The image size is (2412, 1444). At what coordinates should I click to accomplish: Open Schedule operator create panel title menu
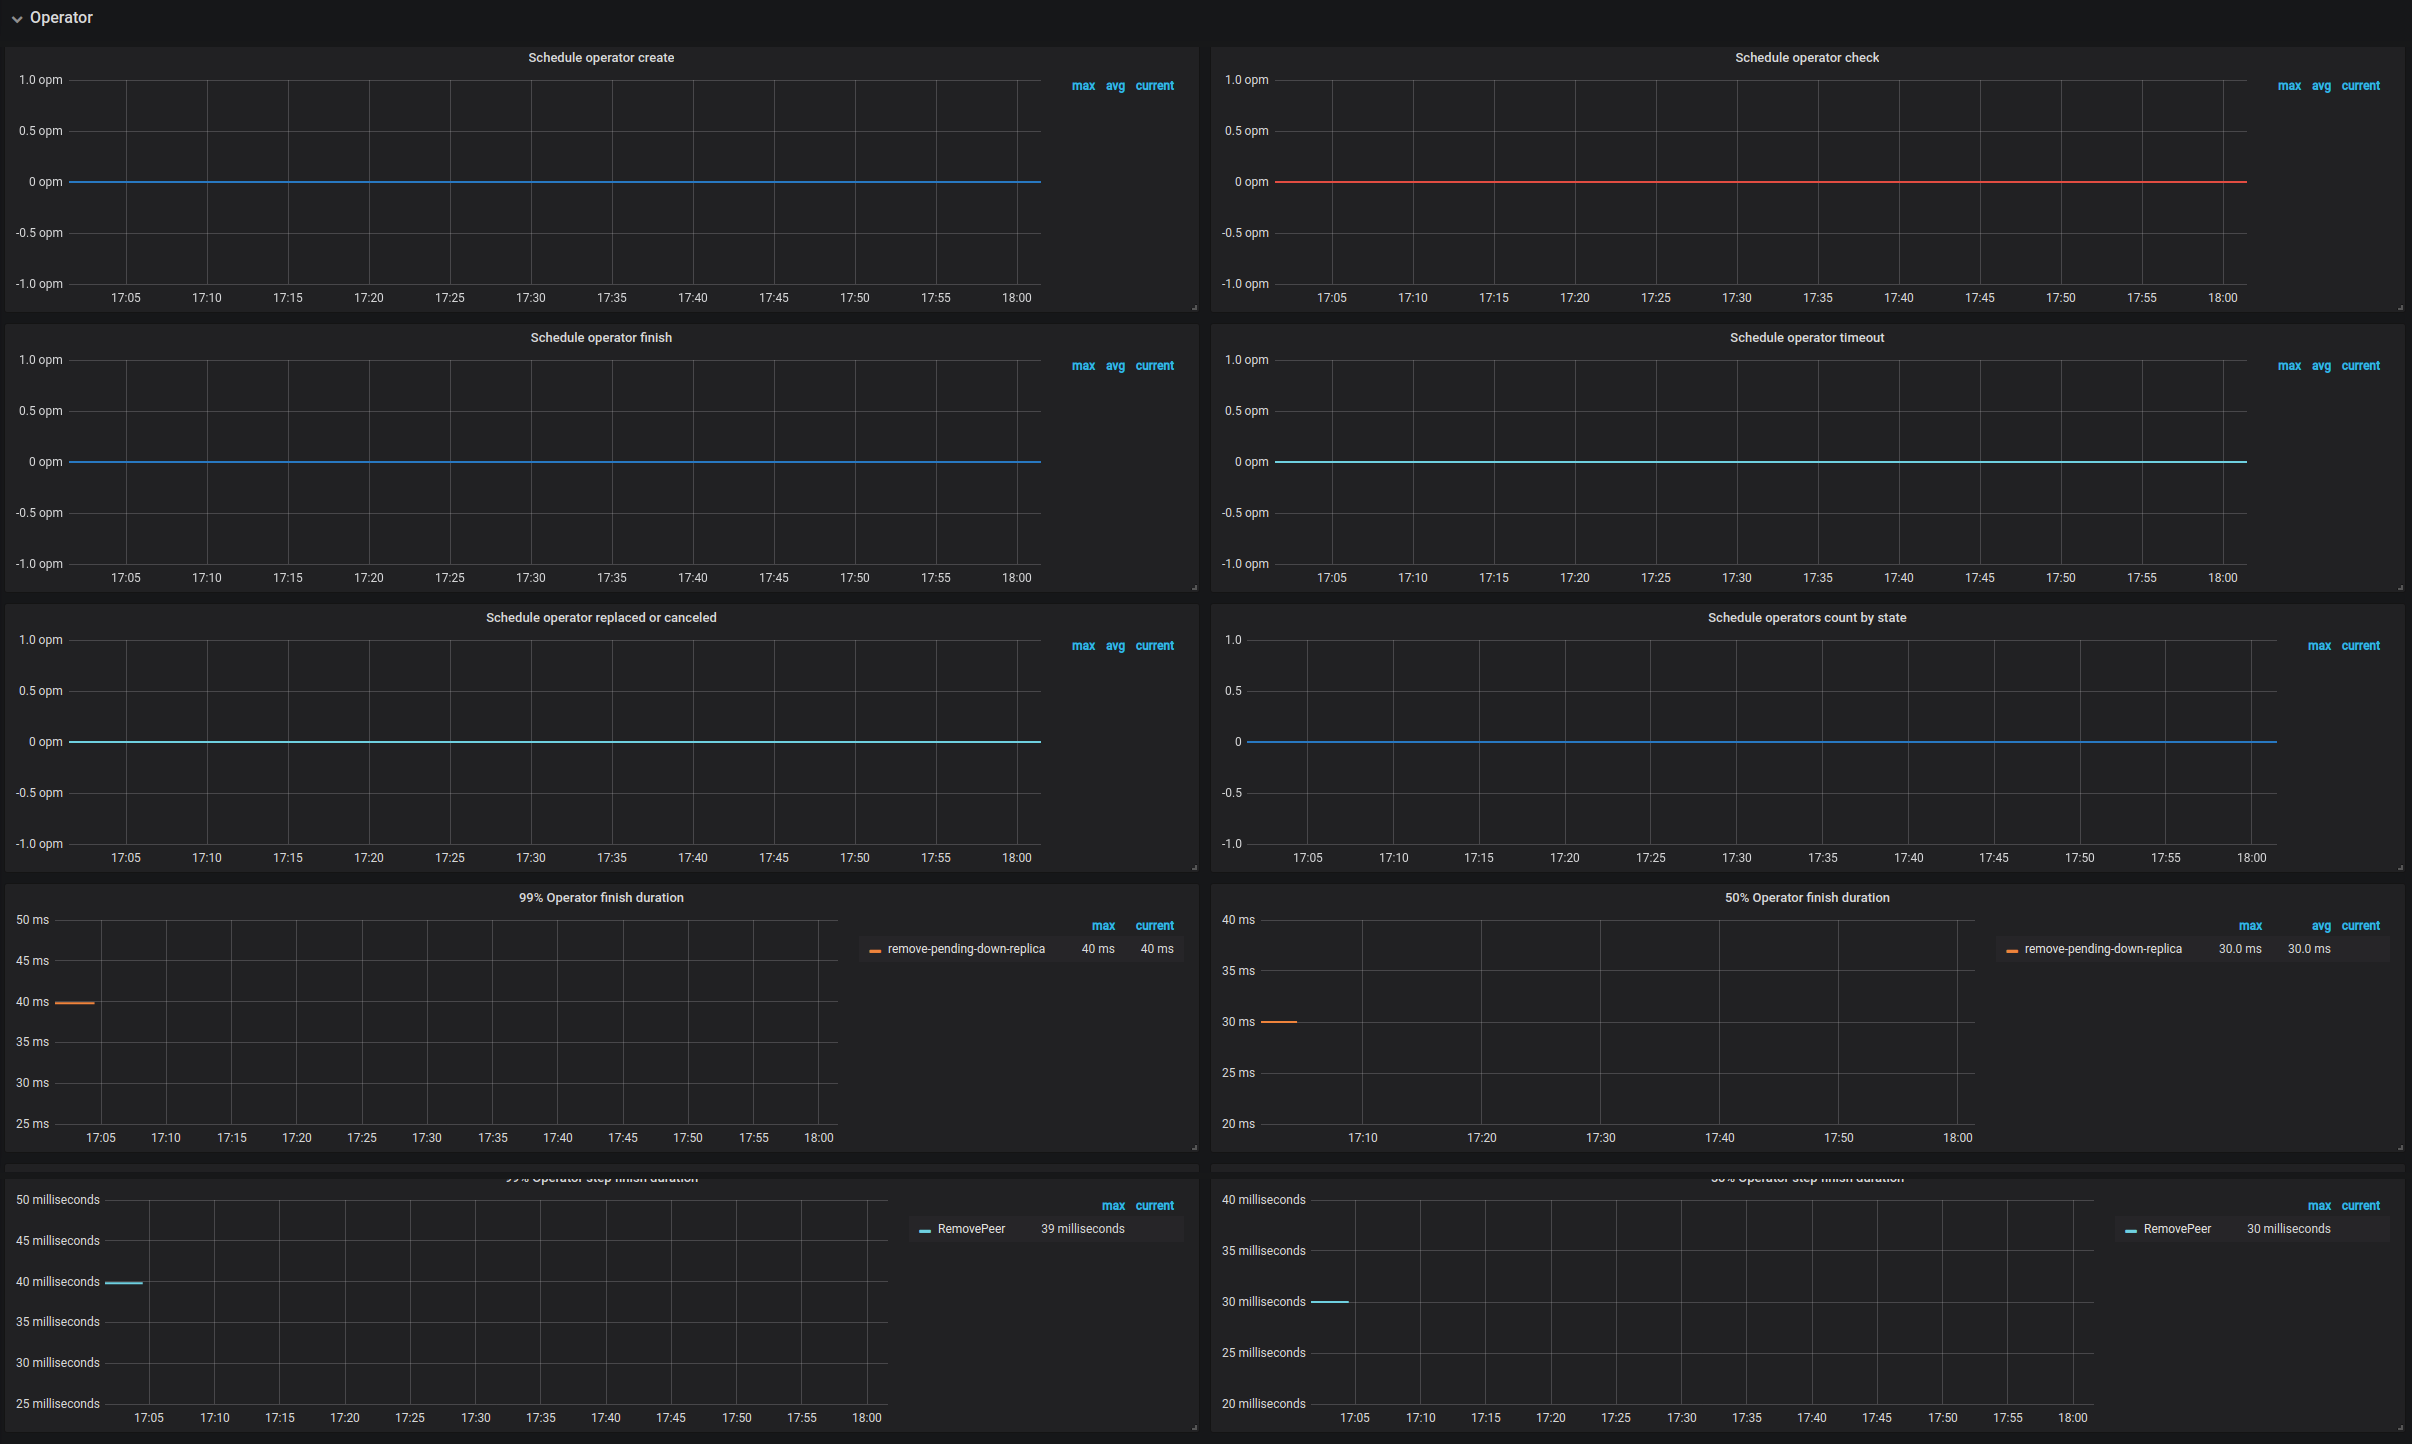click(601, 58)
